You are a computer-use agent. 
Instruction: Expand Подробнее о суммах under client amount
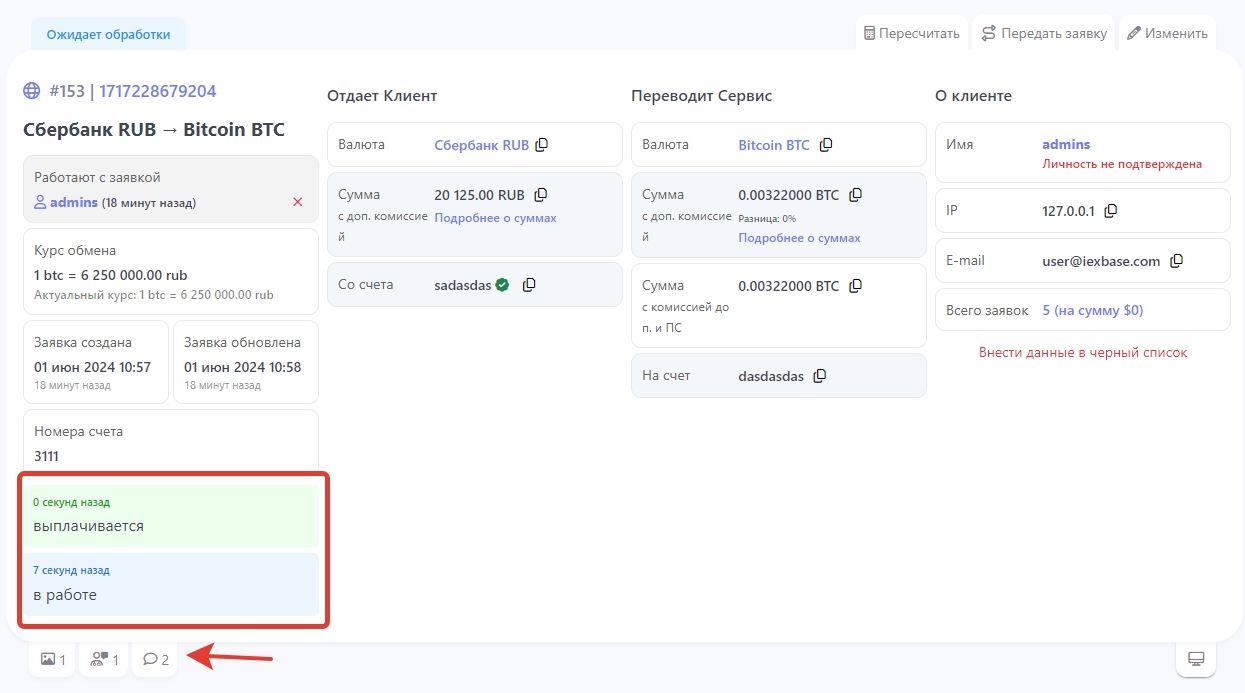495,218
